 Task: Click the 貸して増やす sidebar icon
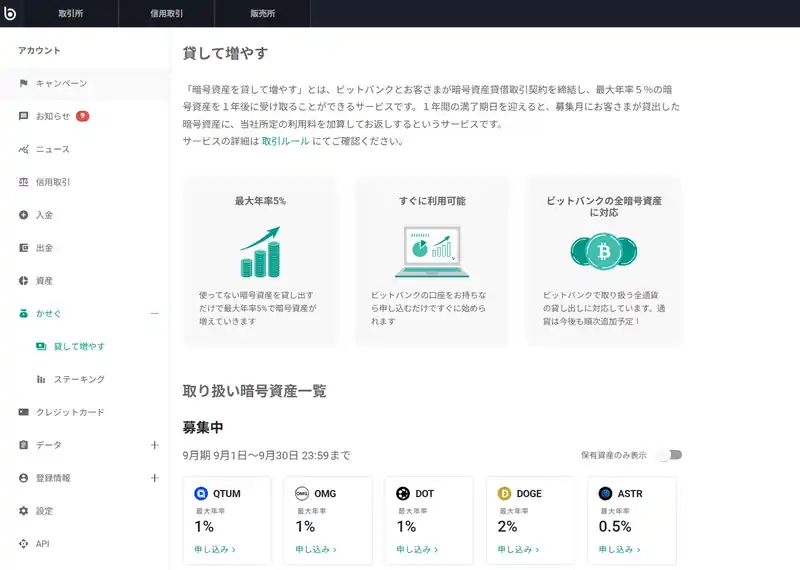click(41, 346)
